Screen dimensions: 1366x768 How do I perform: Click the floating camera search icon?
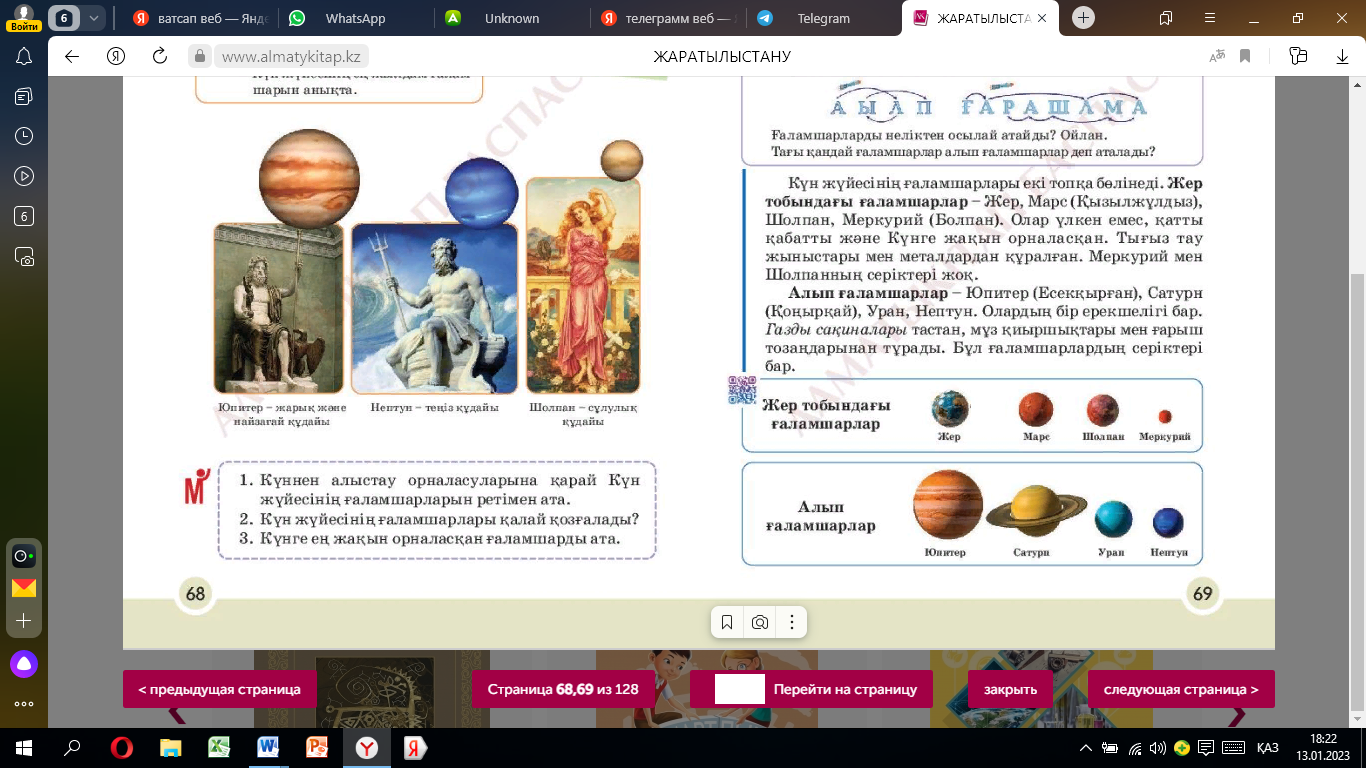760,622
